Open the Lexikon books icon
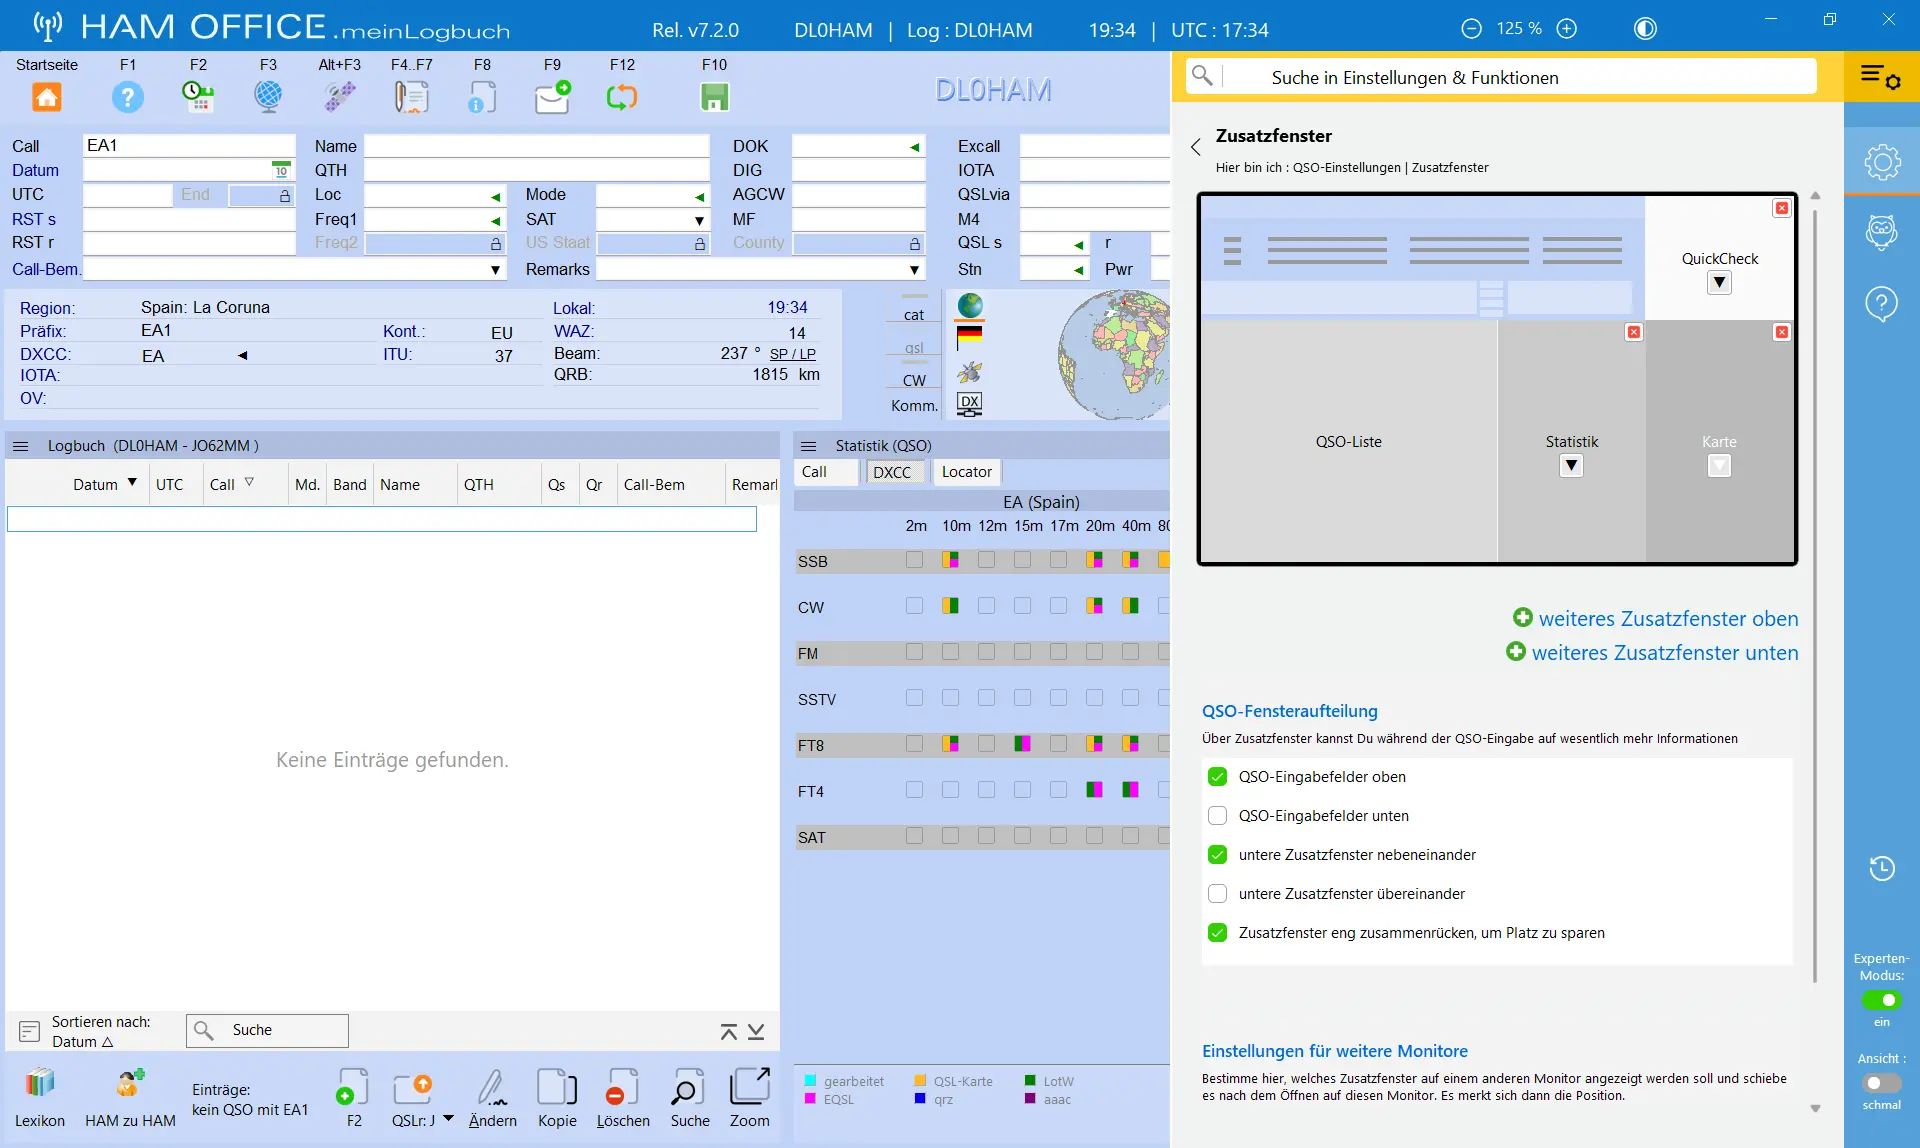The height and width of the screenshot is (1148, 1920). coord(40,1084)
